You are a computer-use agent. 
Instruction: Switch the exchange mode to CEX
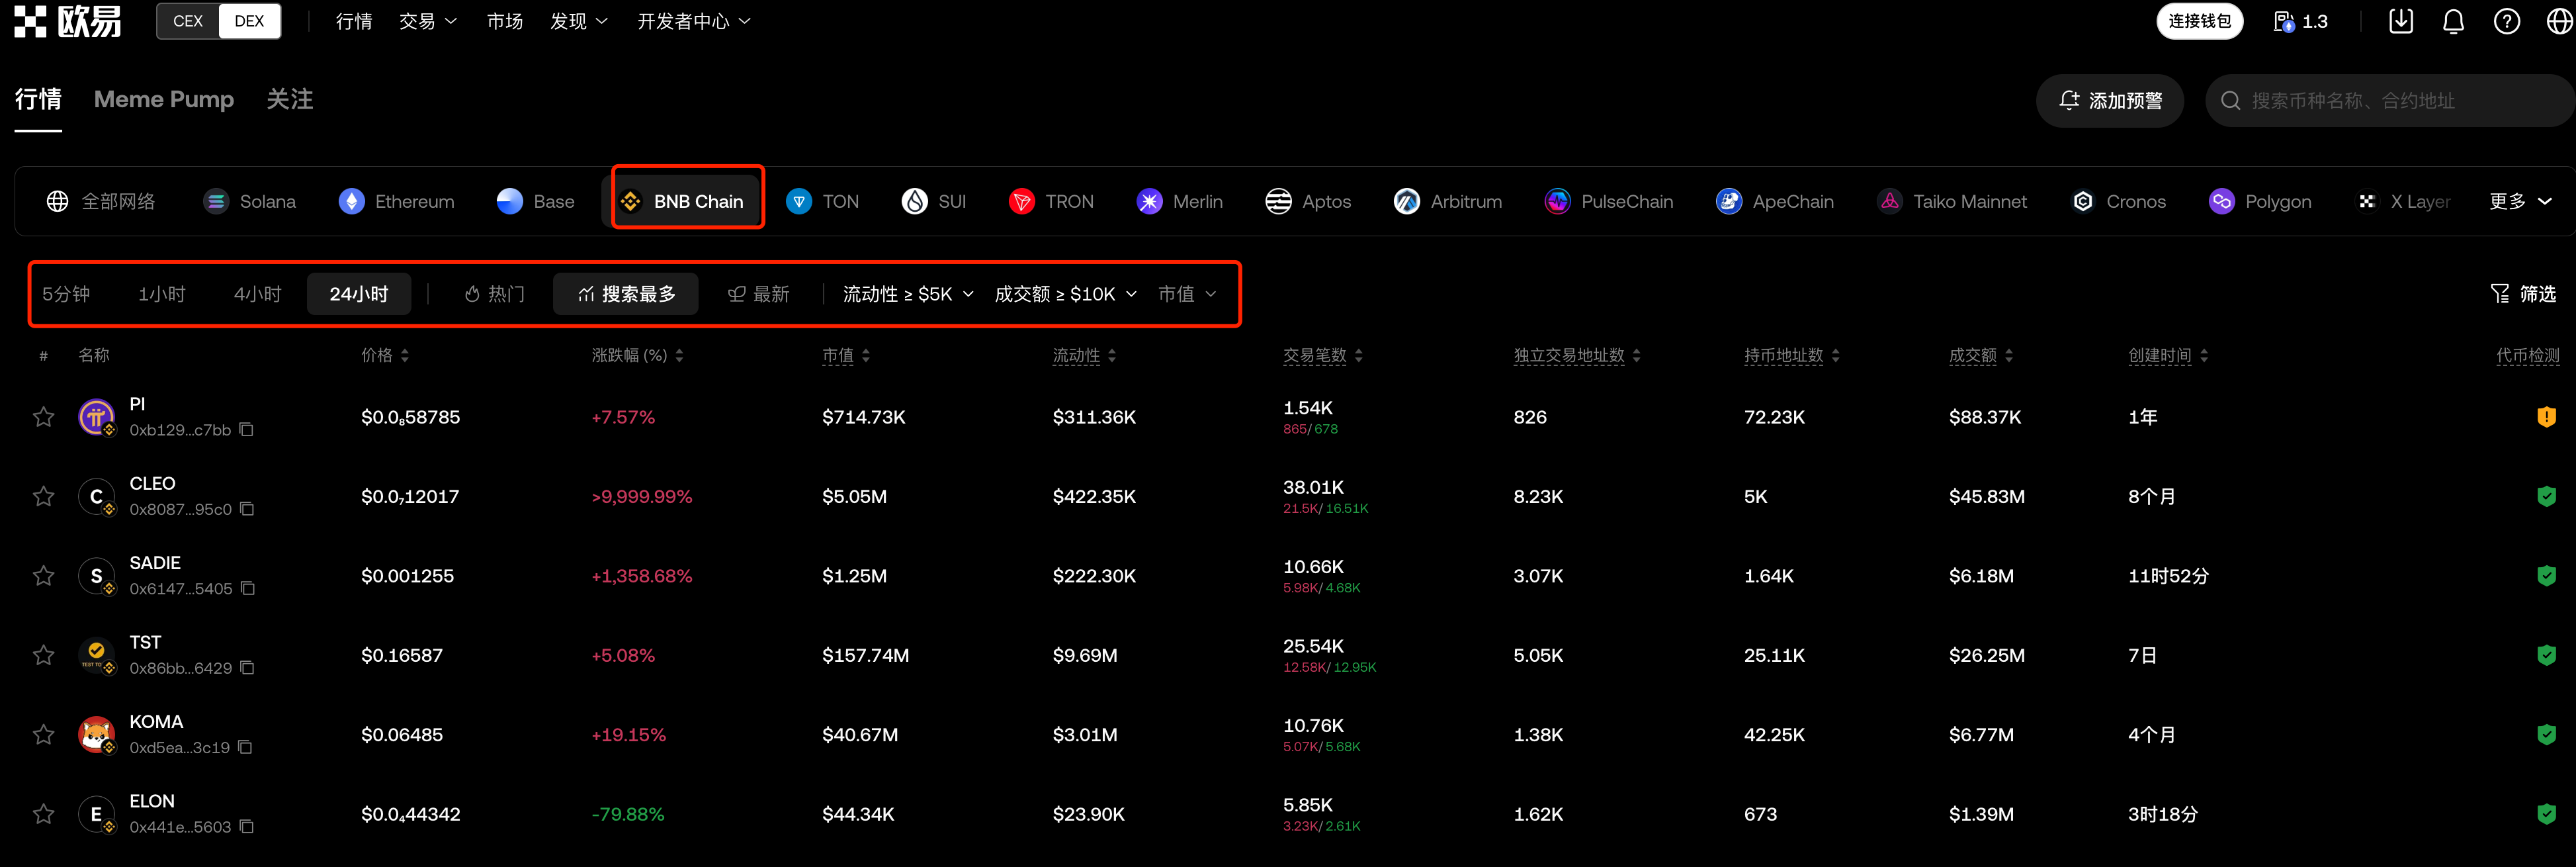(188, 21)
